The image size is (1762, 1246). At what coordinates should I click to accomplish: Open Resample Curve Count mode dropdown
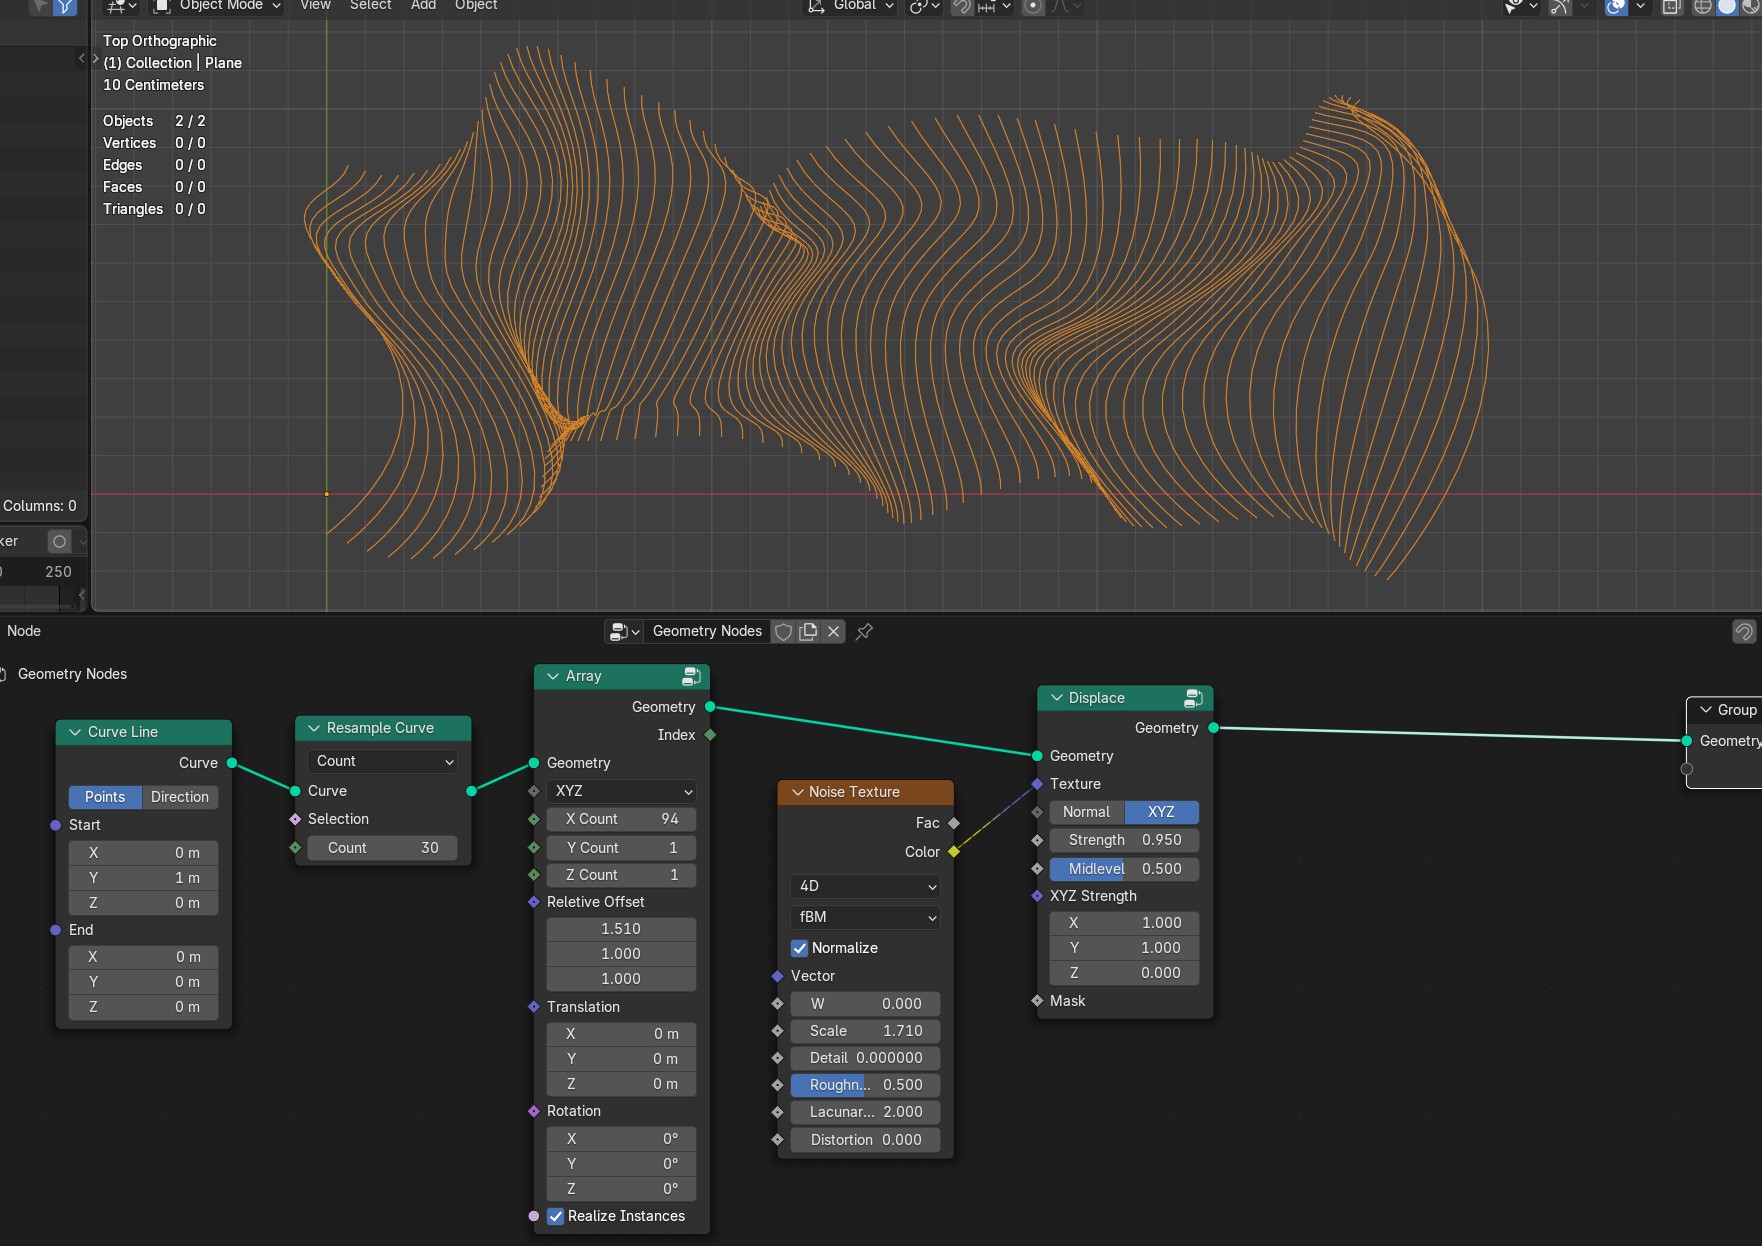(x=382, y=761)
